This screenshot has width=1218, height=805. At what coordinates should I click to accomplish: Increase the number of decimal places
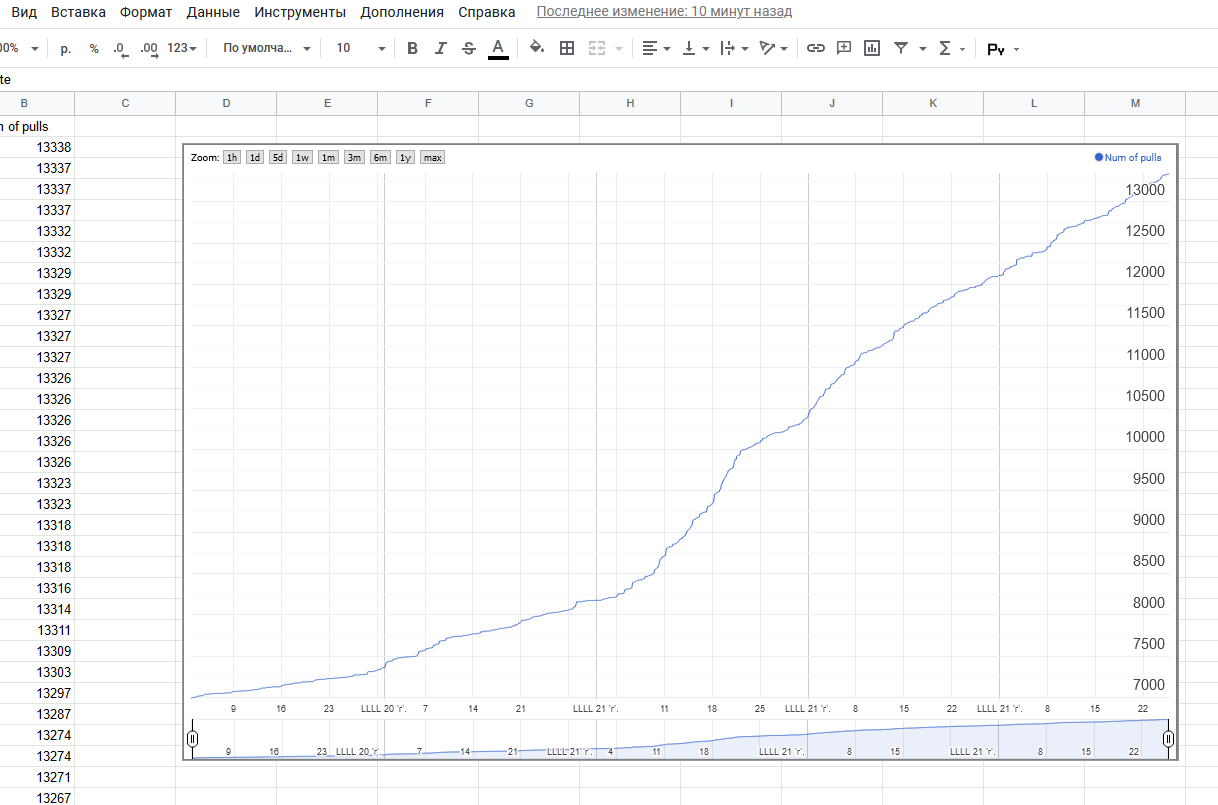click(x=150, y=48)
